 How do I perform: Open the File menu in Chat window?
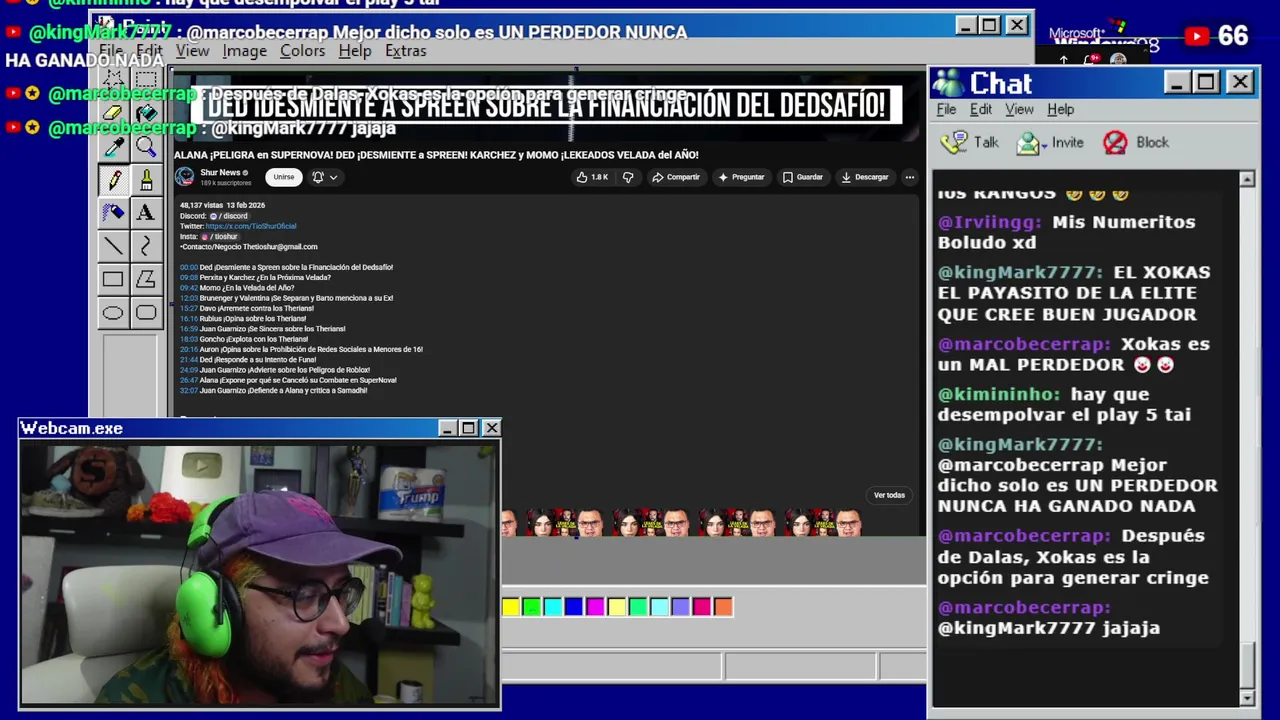pos(946,109)
